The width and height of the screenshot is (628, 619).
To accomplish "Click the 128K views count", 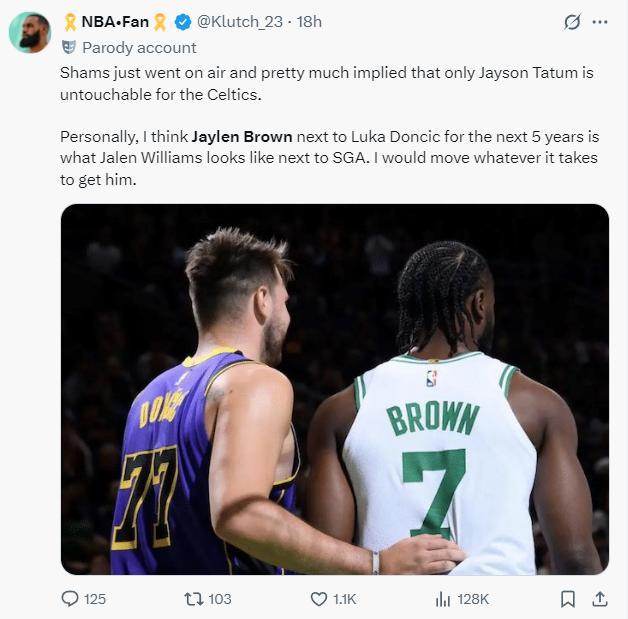I will pyautogui.click(x=473, y=598).
